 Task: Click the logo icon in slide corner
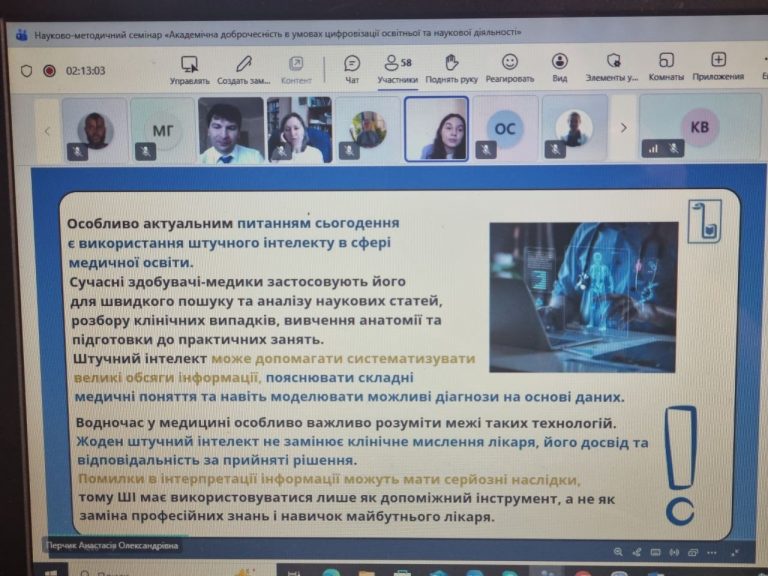pyautogui.click(x=705, y=221)
